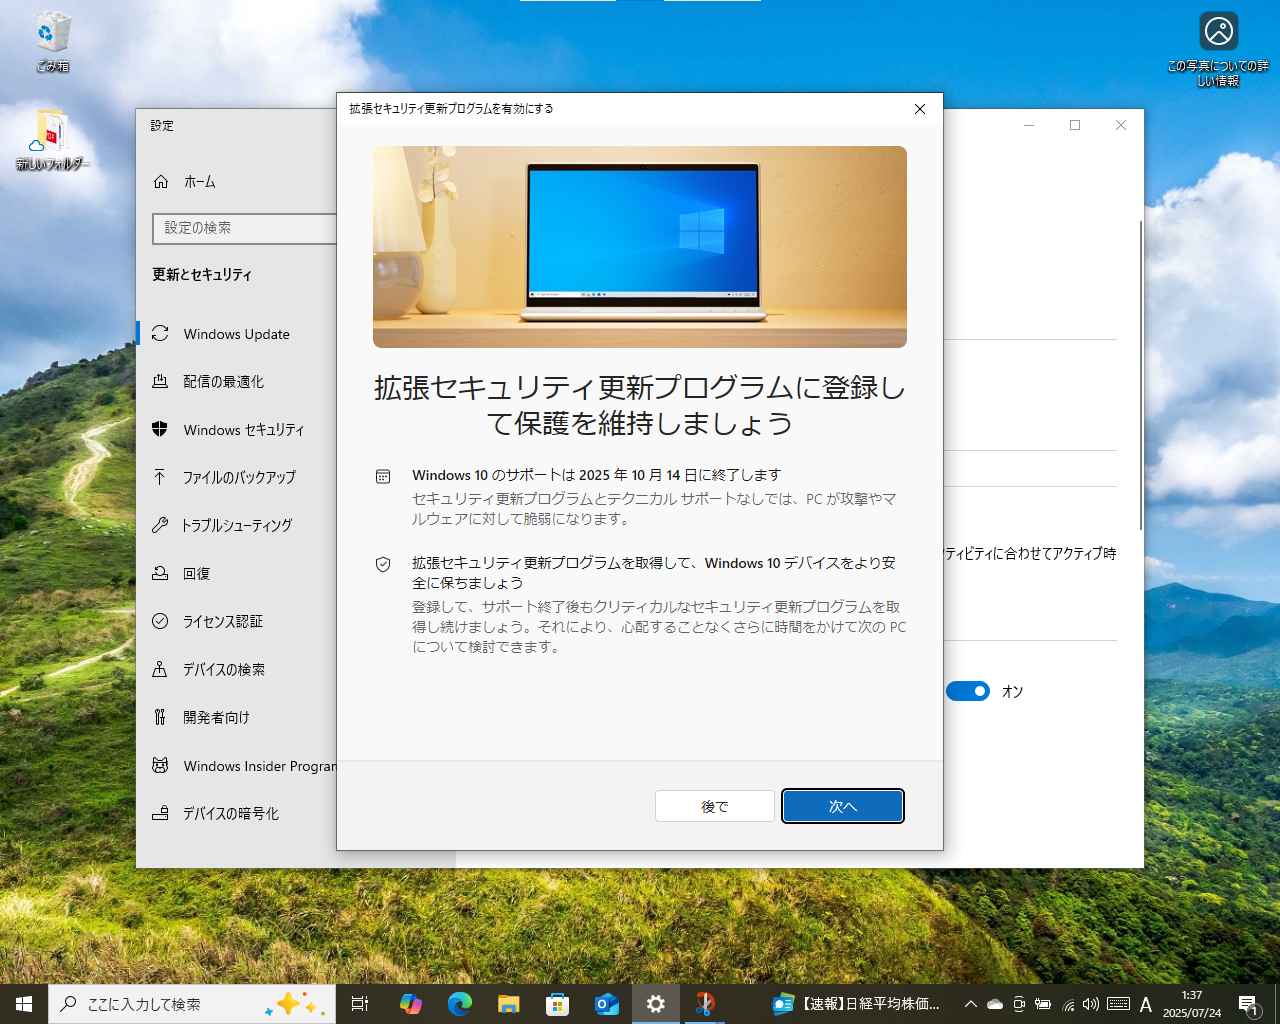Select Windows Update in the sidebar
Viewport: 1280px width, 1024px height.
(236, 334)
